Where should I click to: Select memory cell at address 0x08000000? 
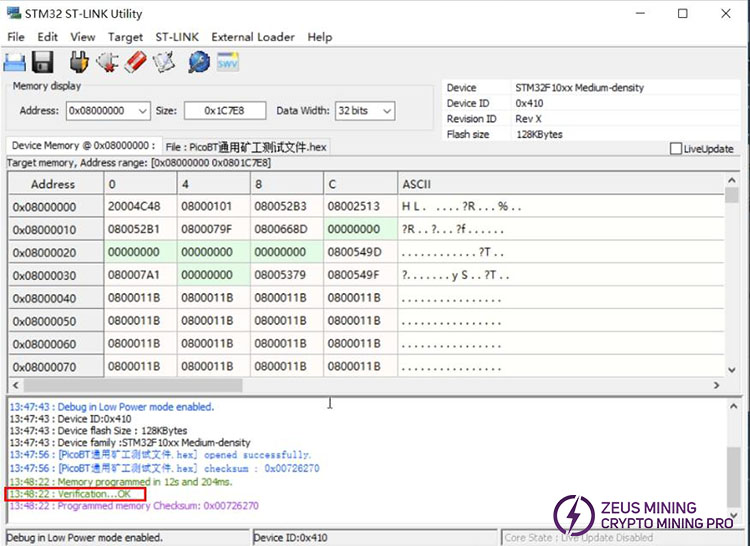[x=140, y=207]
